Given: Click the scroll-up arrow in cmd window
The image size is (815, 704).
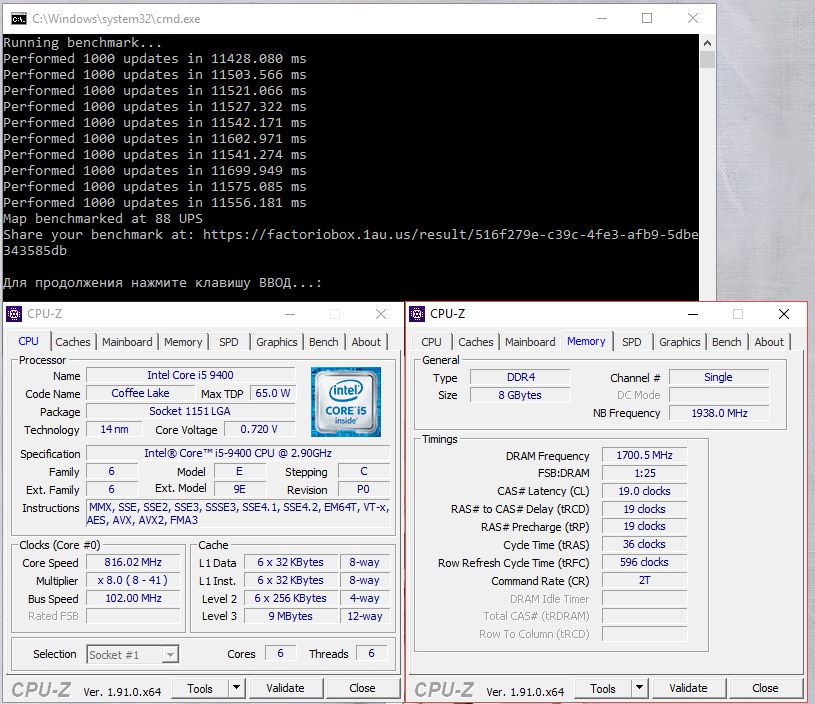Looking at the screenshot, I should tap(707, 43).
